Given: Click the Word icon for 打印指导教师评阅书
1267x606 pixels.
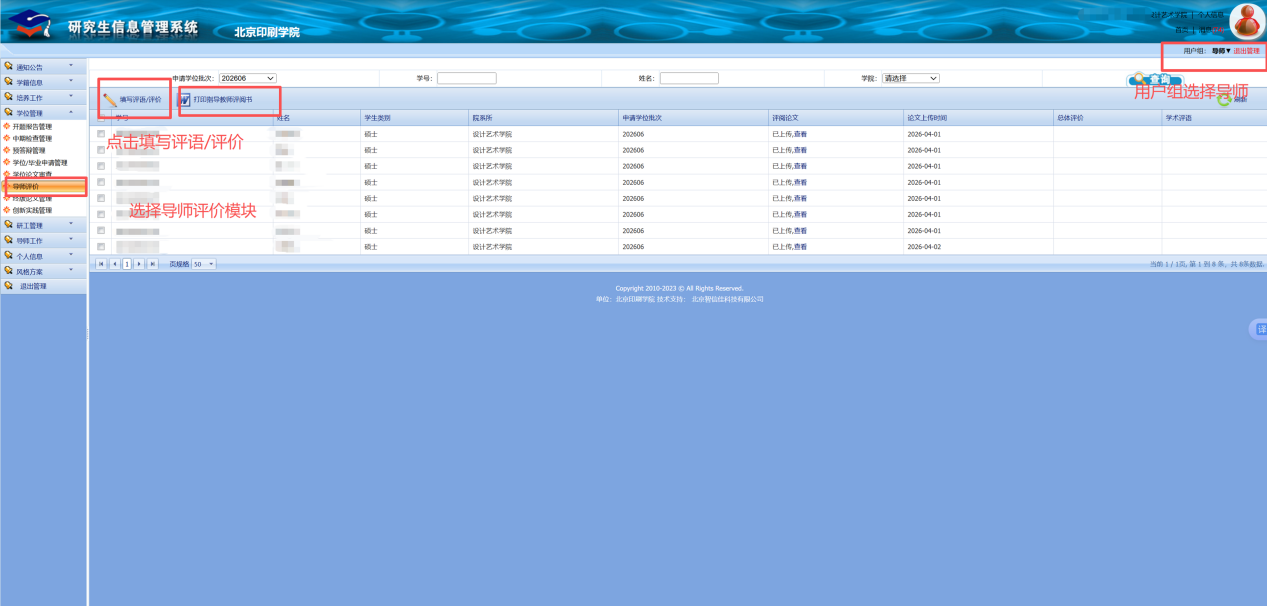Looking at the screenshot, I should coord(184,100).
